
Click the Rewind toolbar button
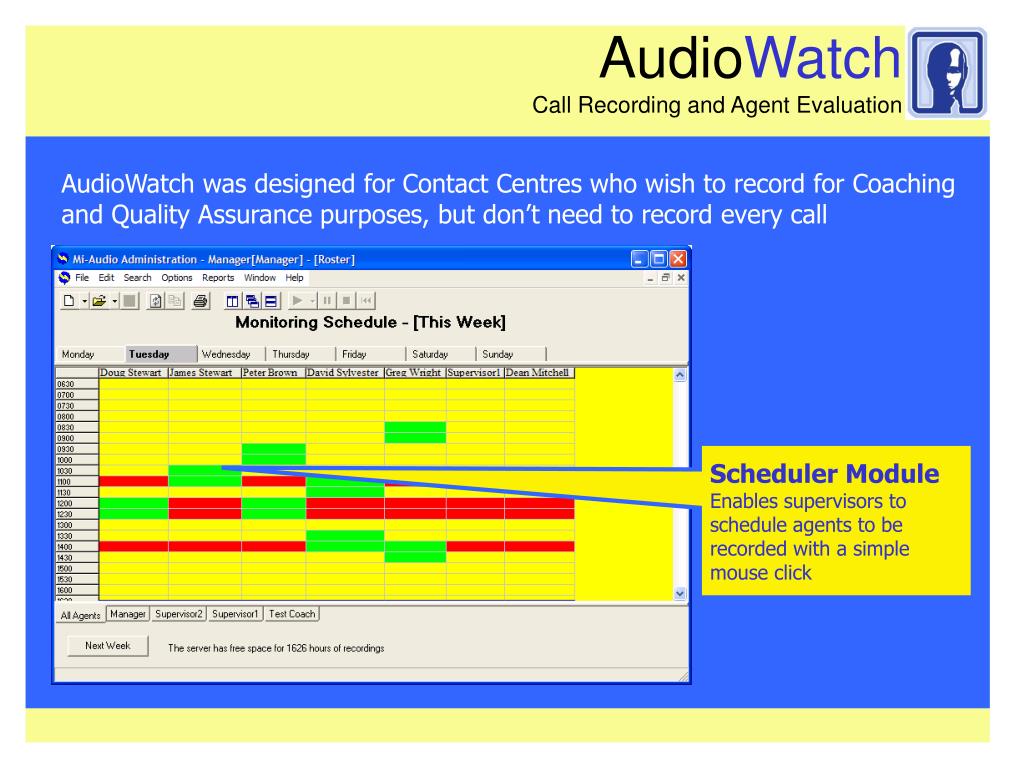click(366, 300)
